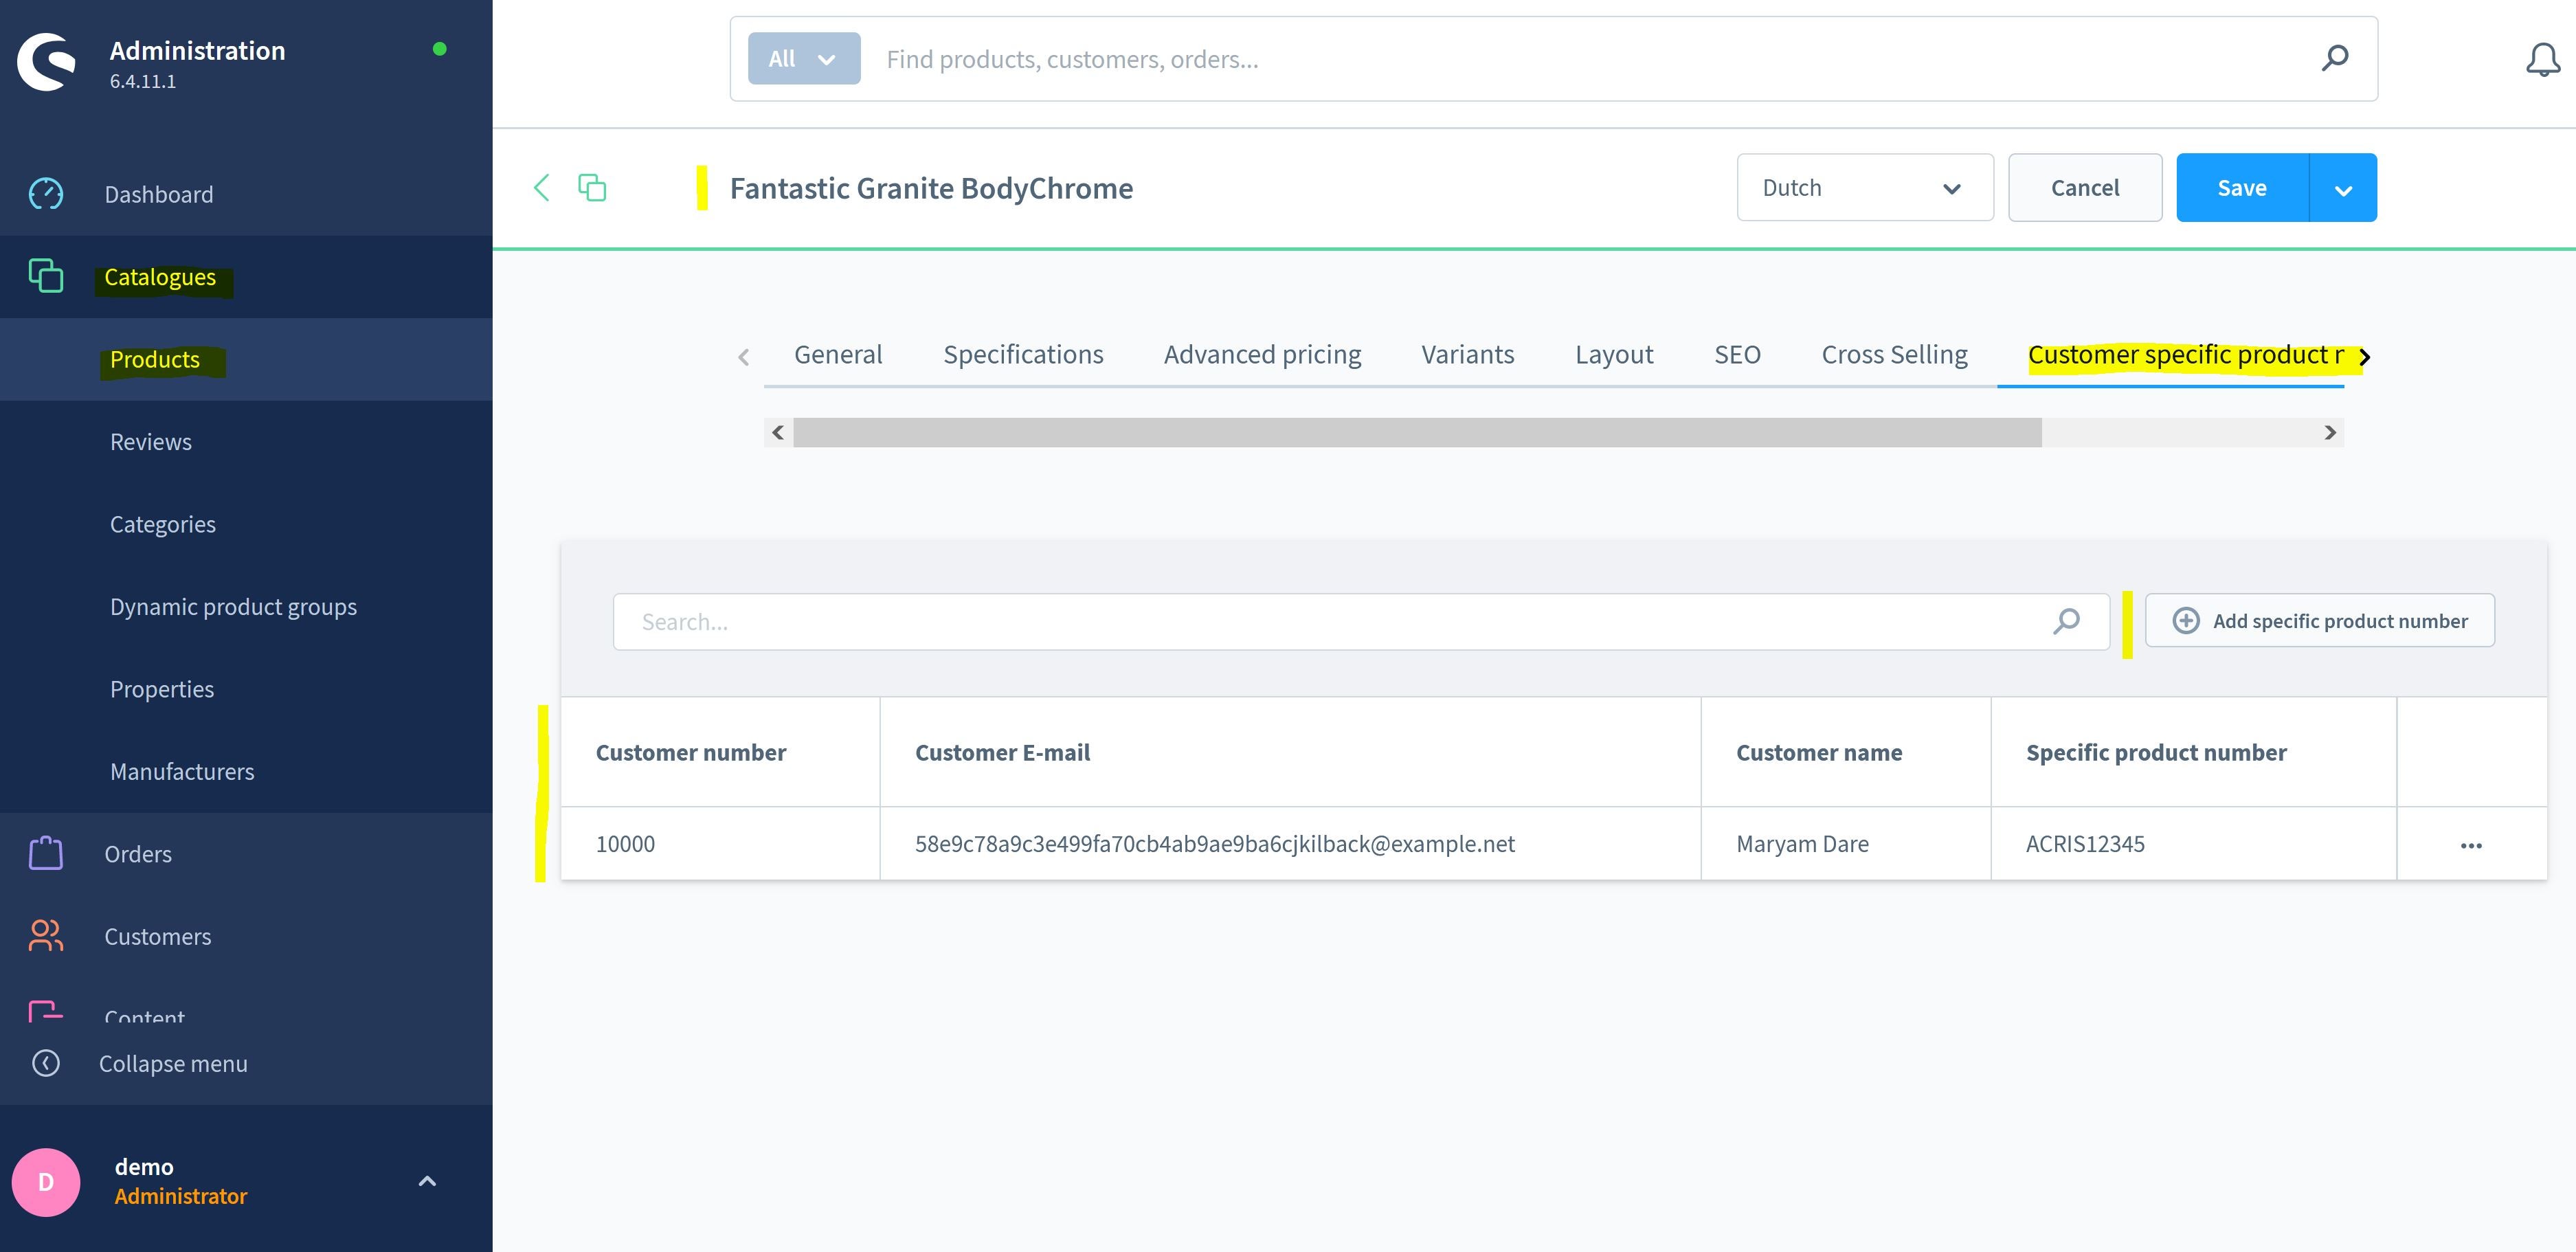This screenshot has width=2576, height=1252.
Task: Expand the Save options arrow
Action: 2343,187
